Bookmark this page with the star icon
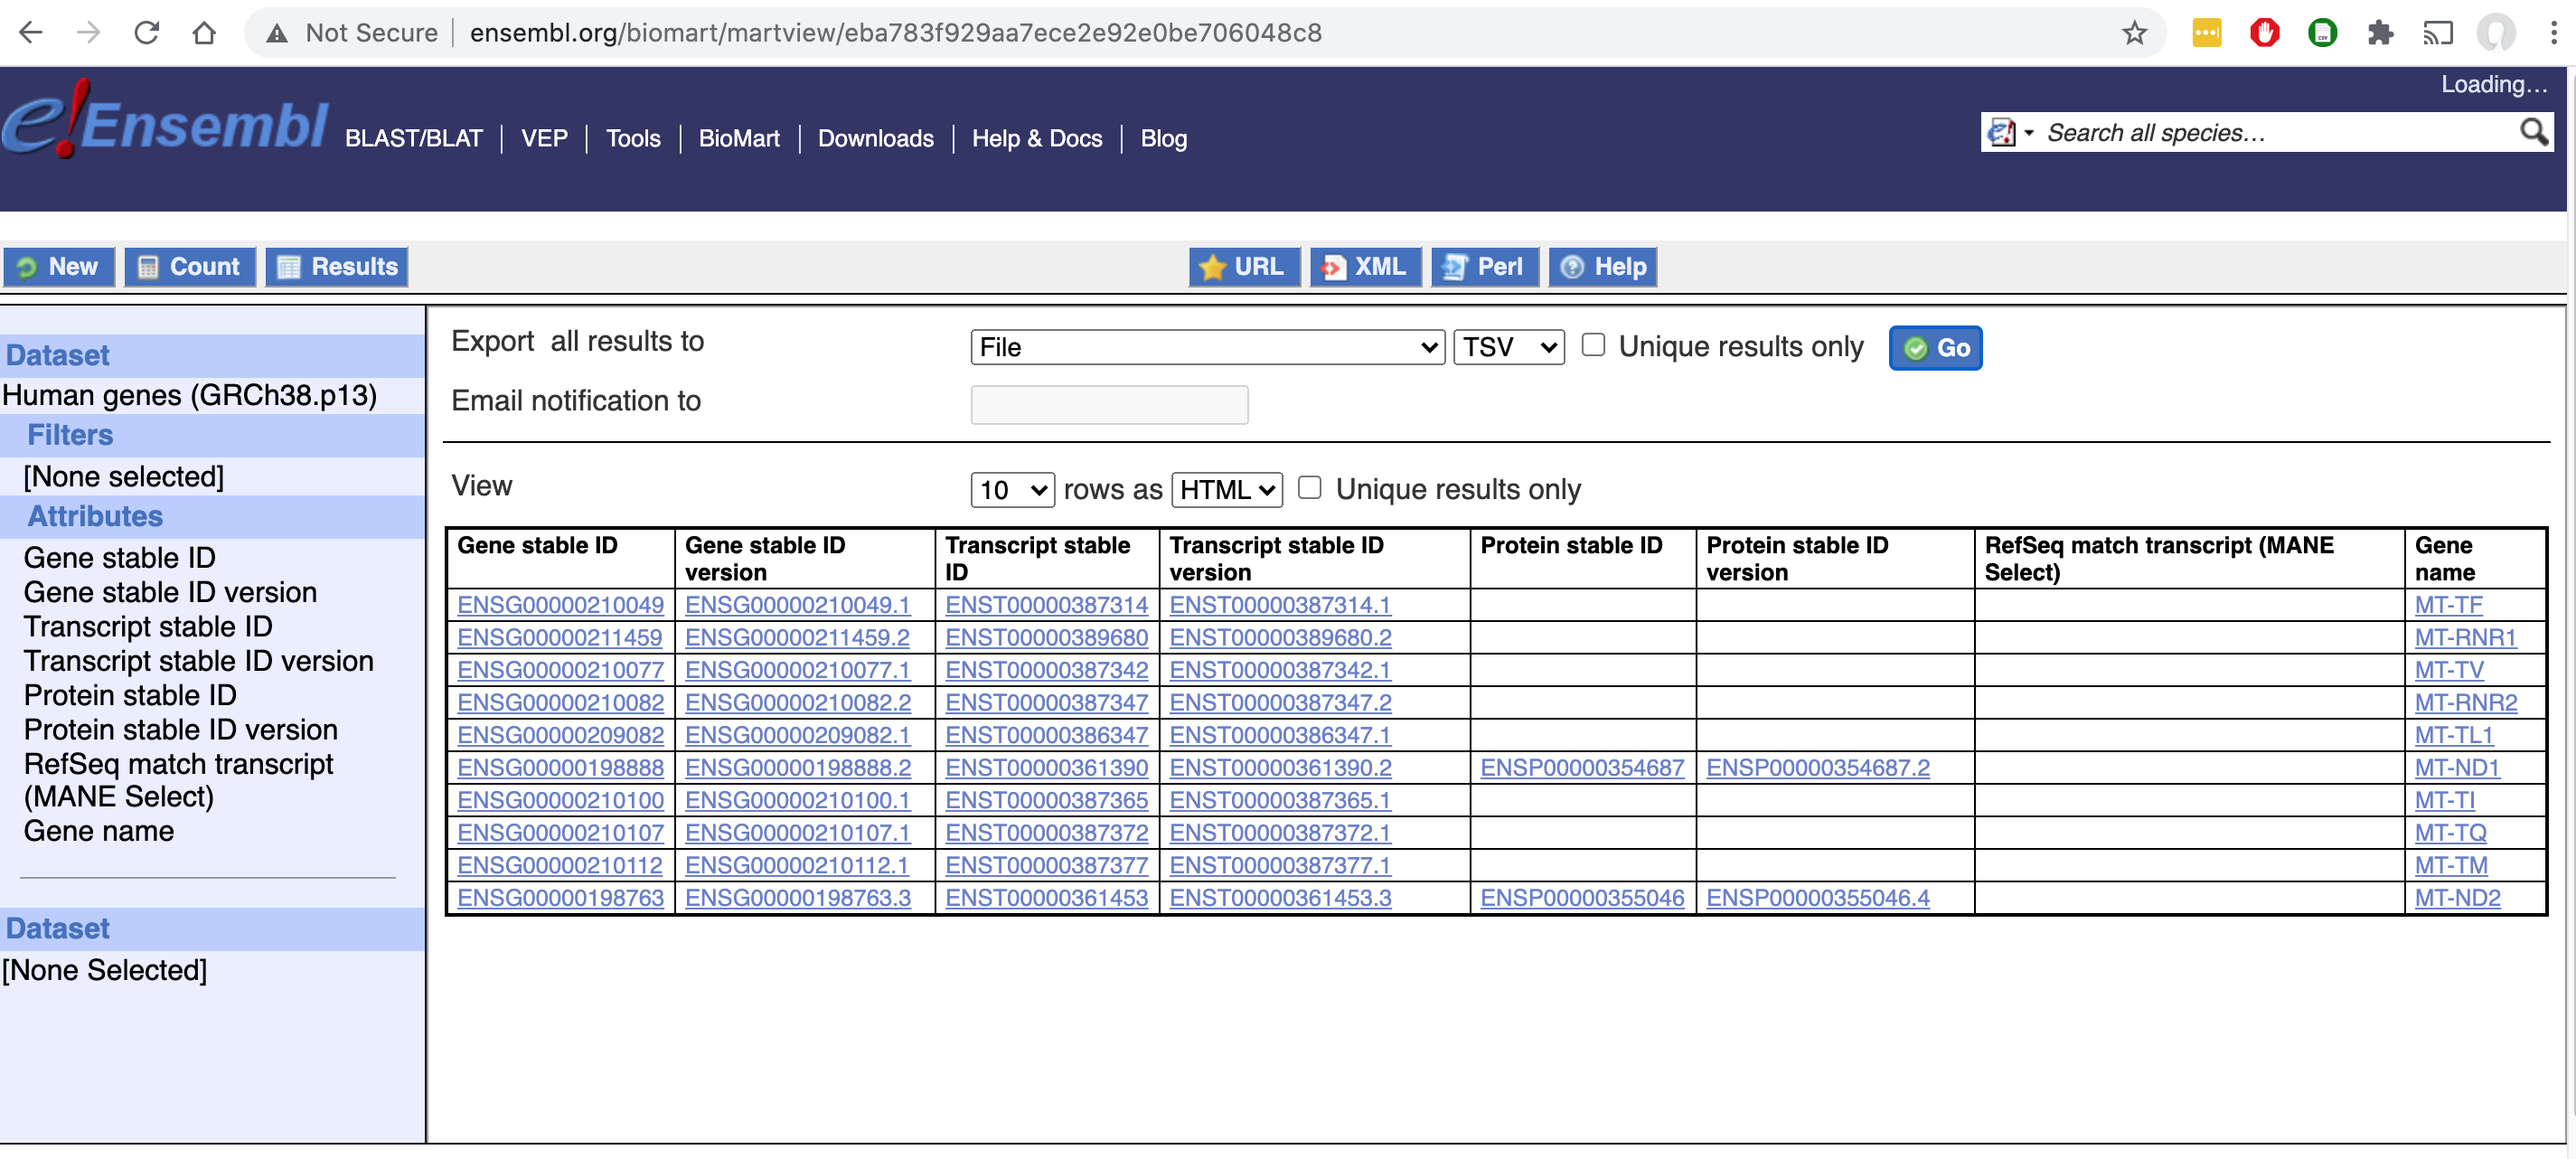This screenshot has height=1159, width=2576. pyautogui.click(x=2134, y=33)
